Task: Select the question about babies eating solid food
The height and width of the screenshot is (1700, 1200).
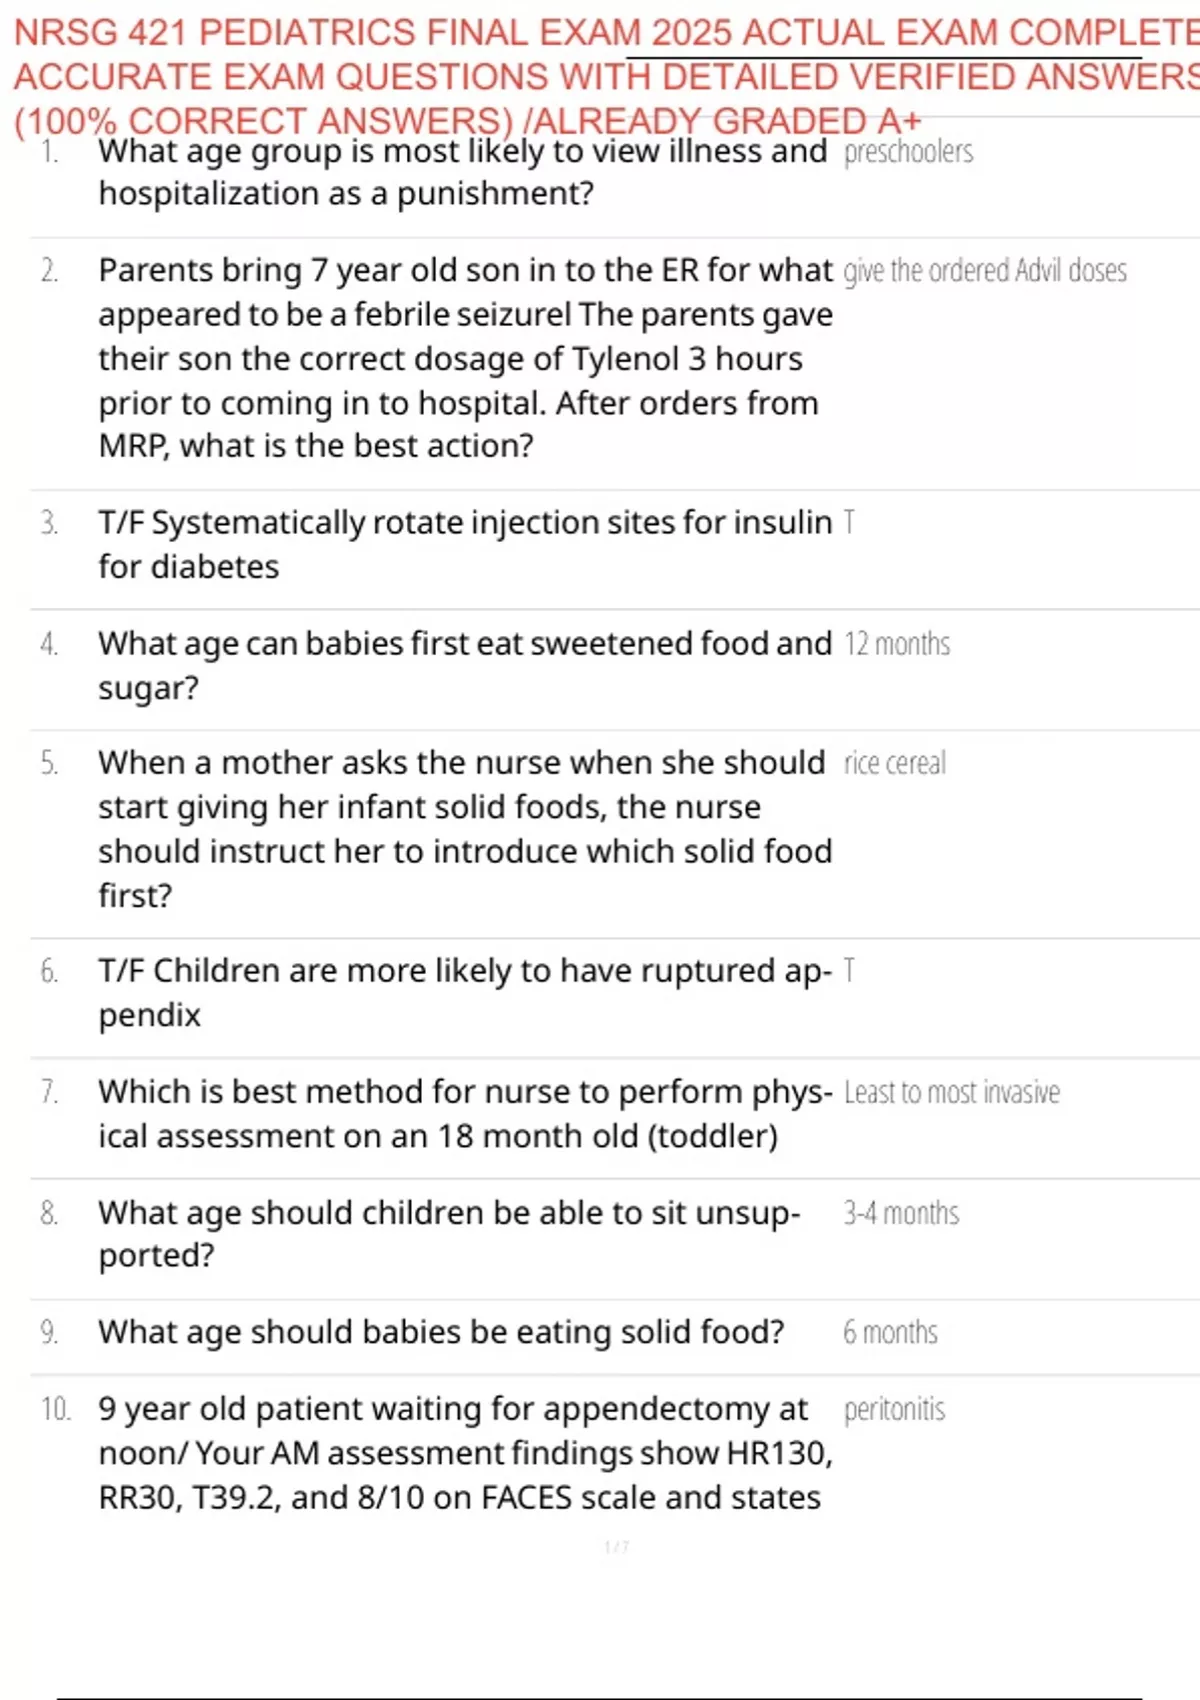Action: [x=441, y=1332]
